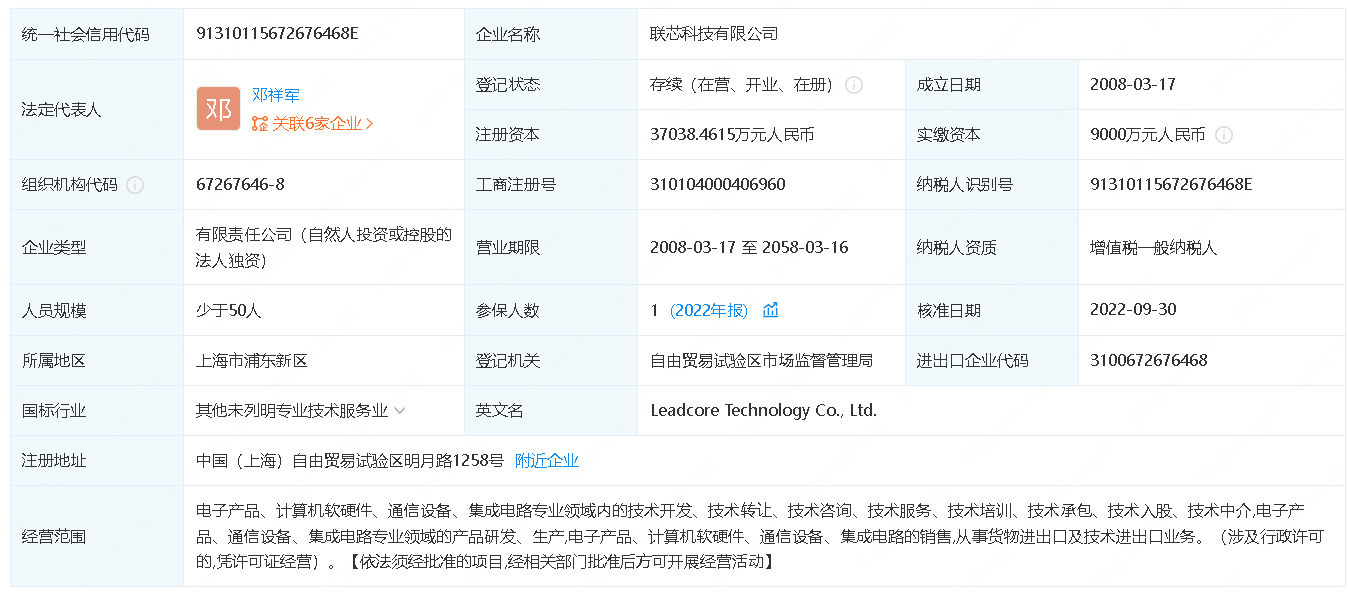Click the 注册地址 label
Screen dimensions: 1348x592
click(x=54, y=461)
